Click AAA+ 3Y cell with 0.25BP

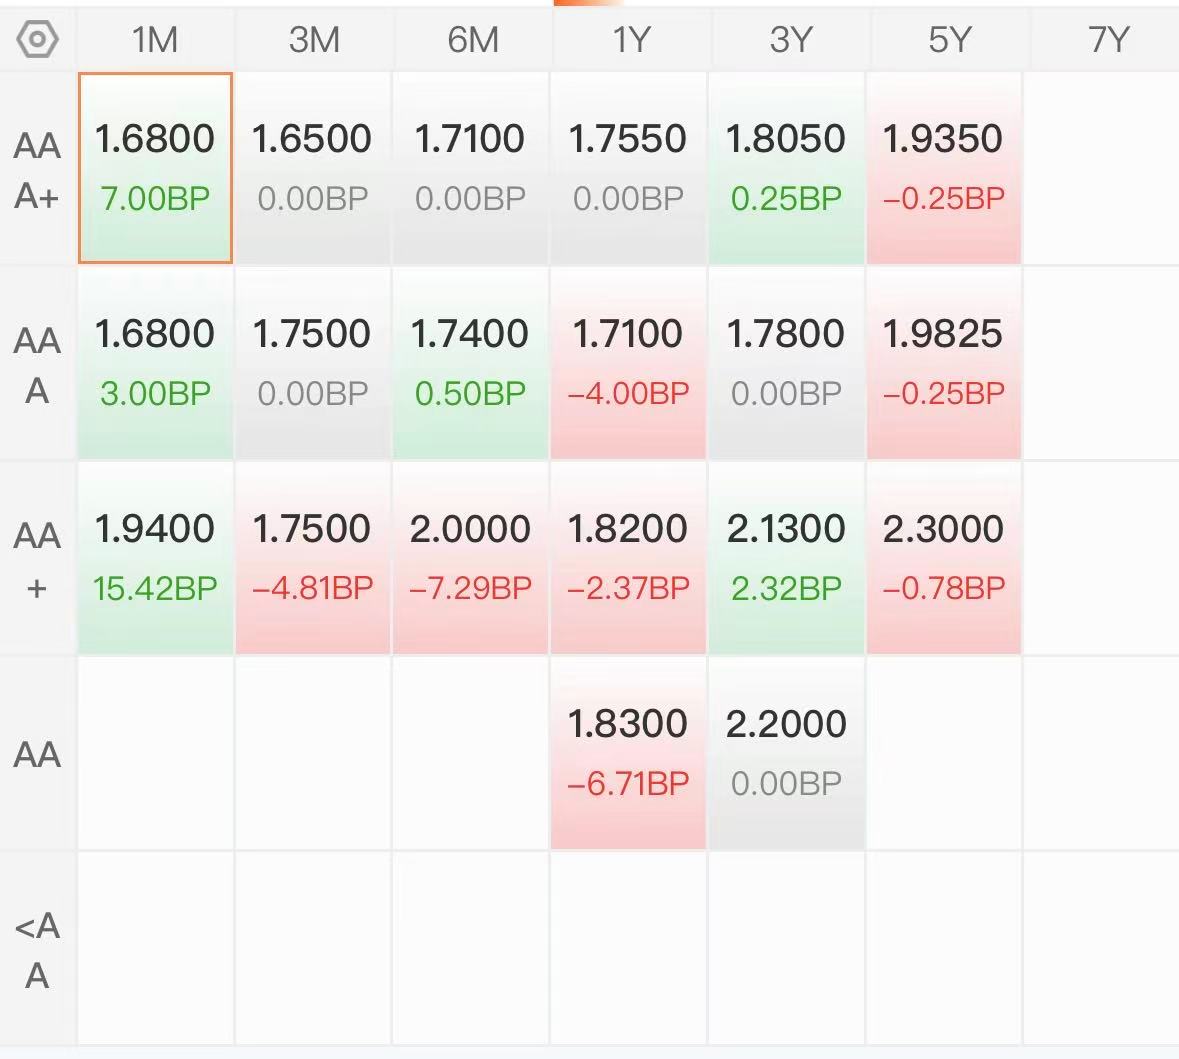point(786,168)
